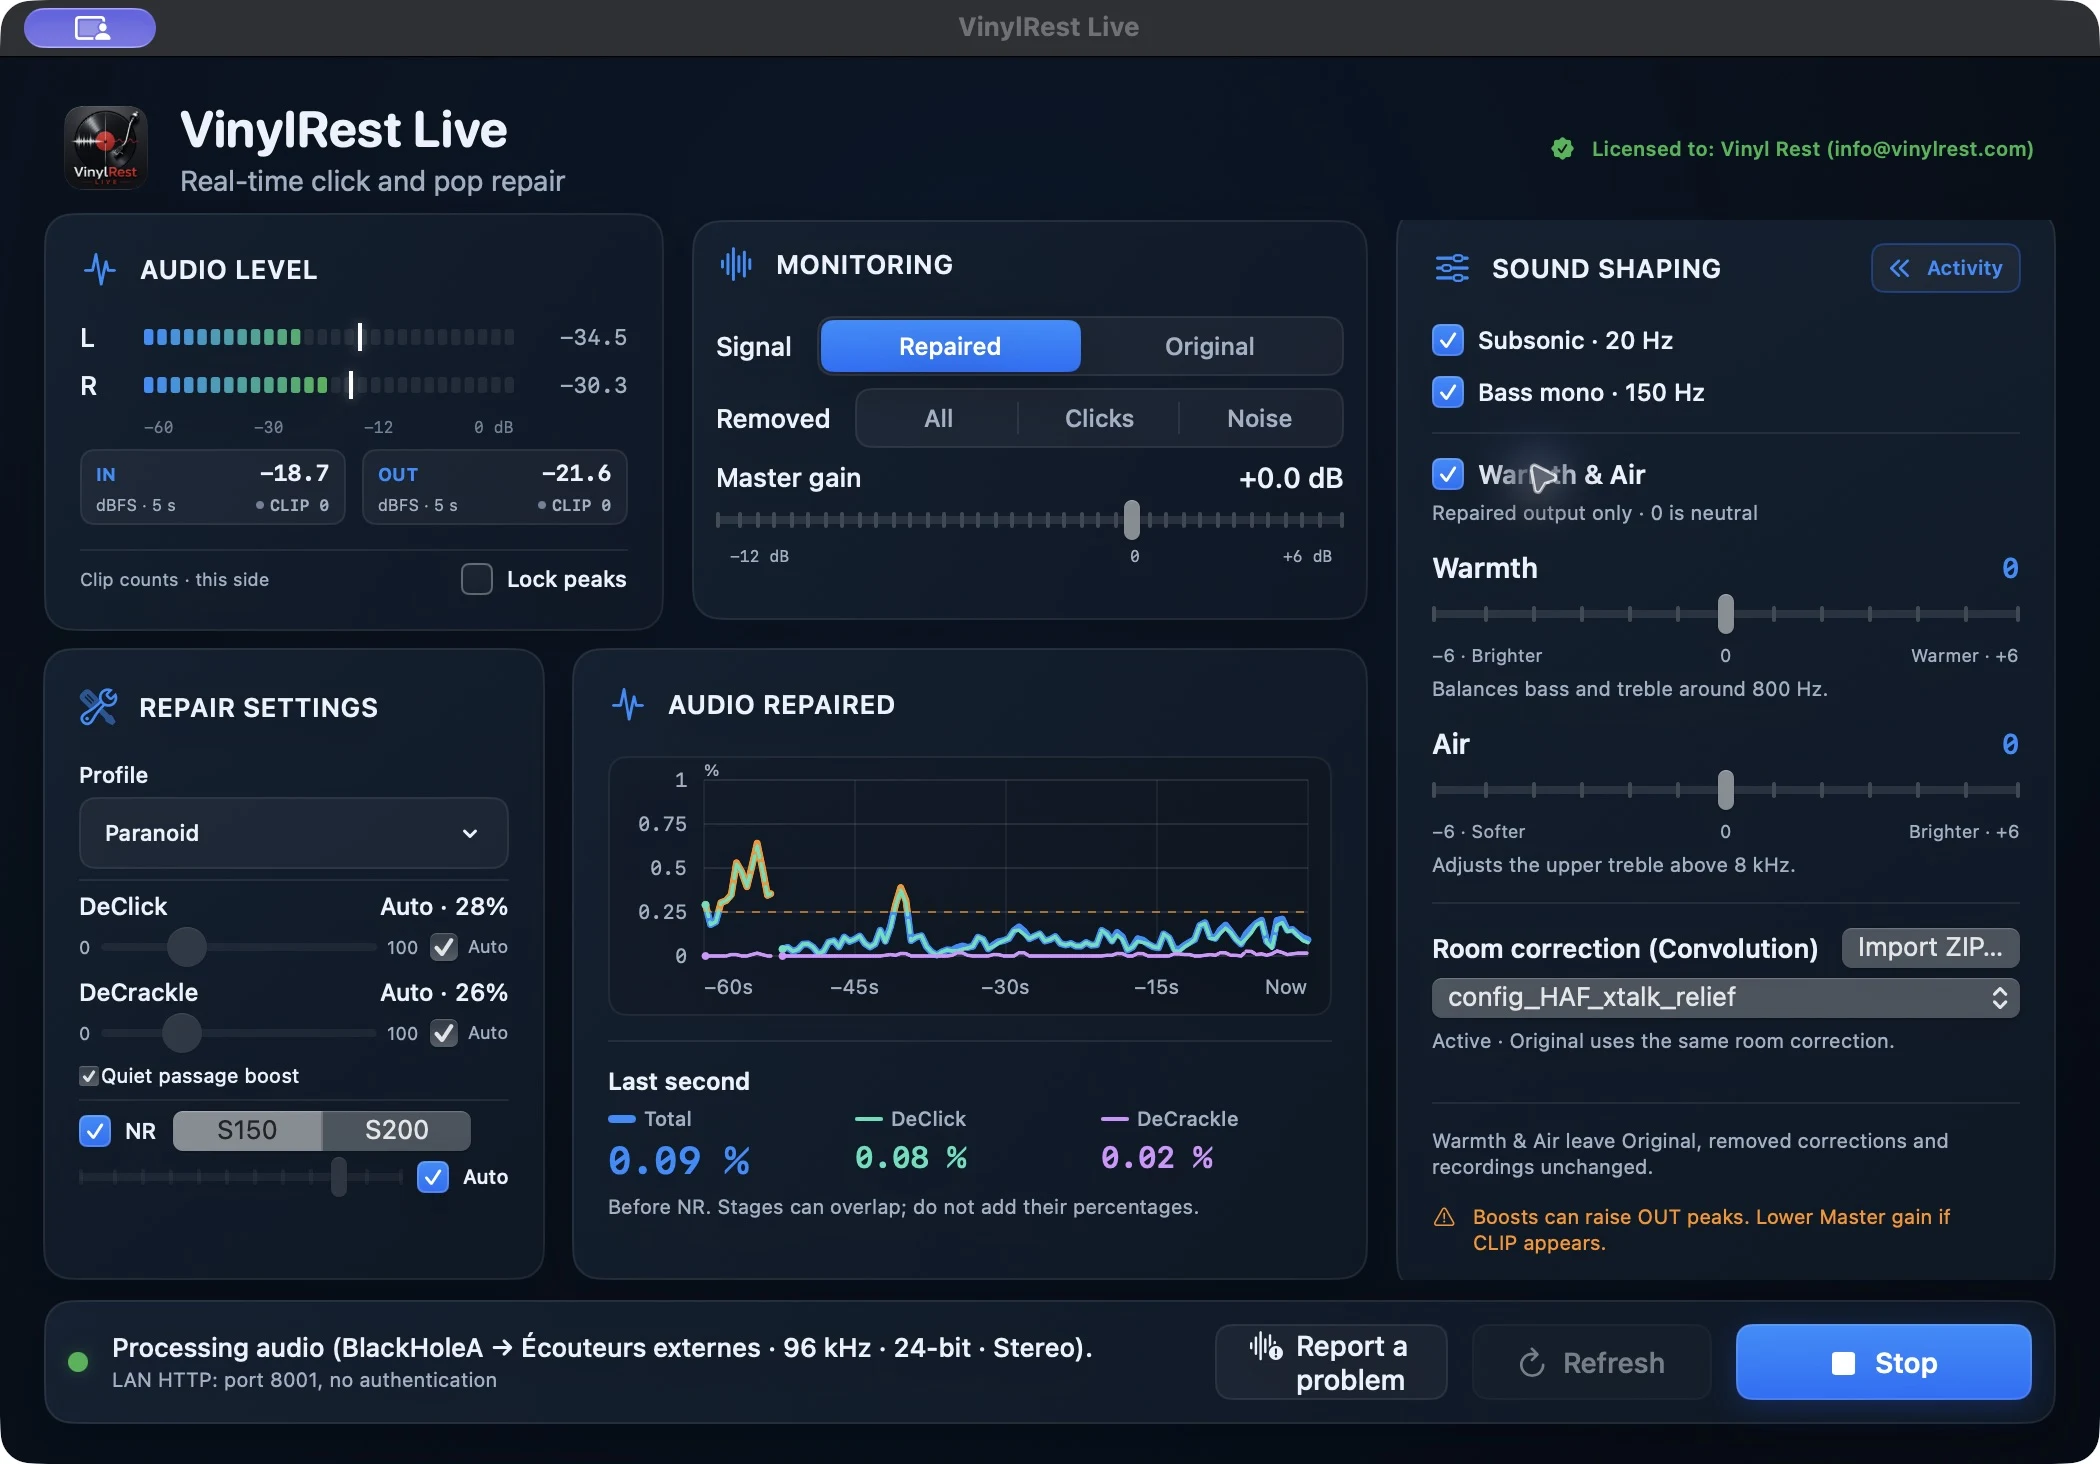Click the Master gain slider handle
This screenshot has height=1464, width=2100.
pyautogui.click(x=1131, y=520)
